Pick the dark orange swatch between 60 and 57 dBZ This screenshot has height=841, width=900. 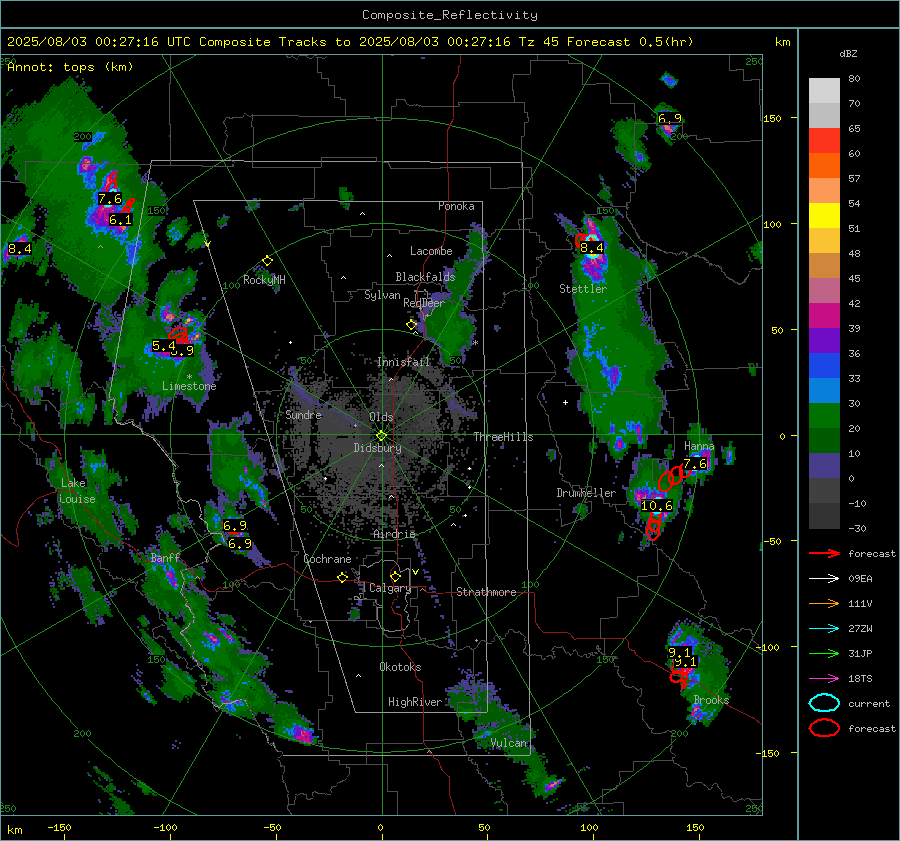[x=824, y=166]
